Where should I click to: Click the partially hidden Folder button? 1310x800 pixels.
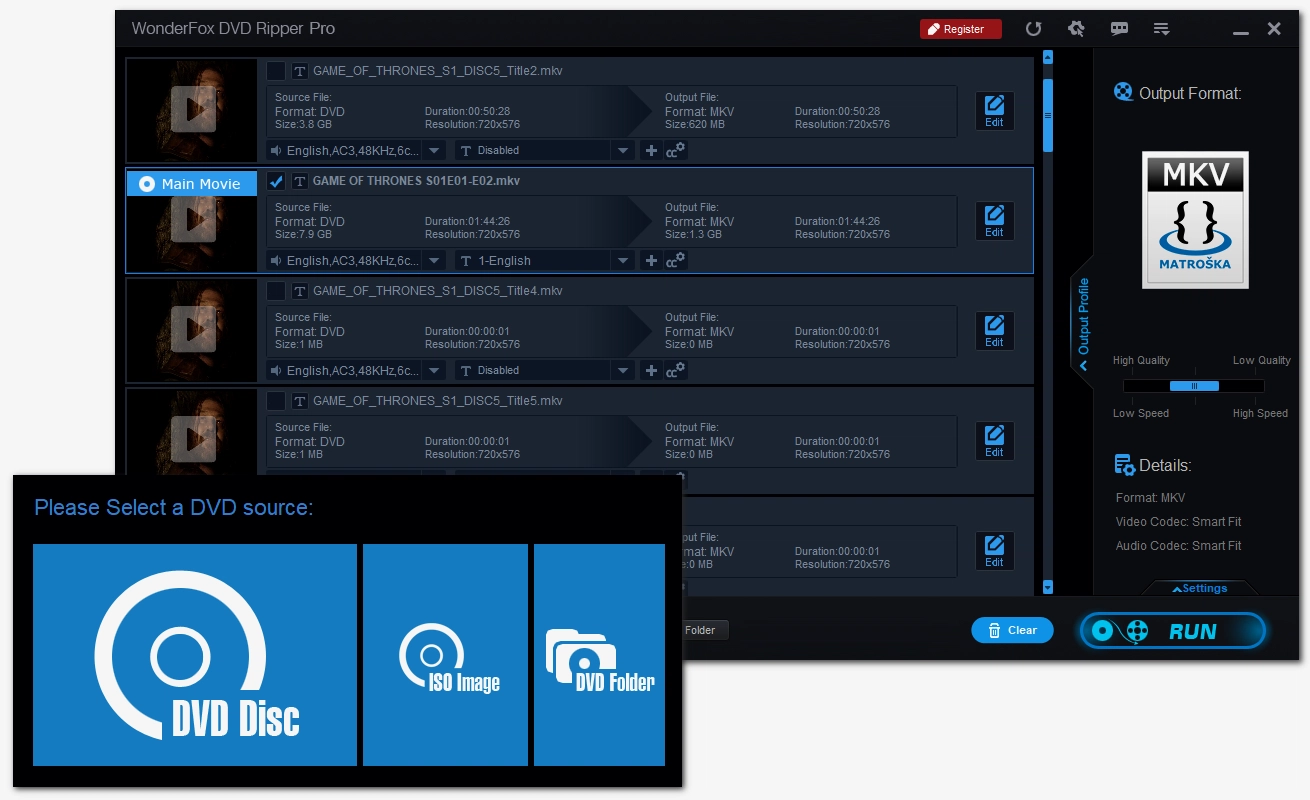pyautogui.click(x=705, y=630)
